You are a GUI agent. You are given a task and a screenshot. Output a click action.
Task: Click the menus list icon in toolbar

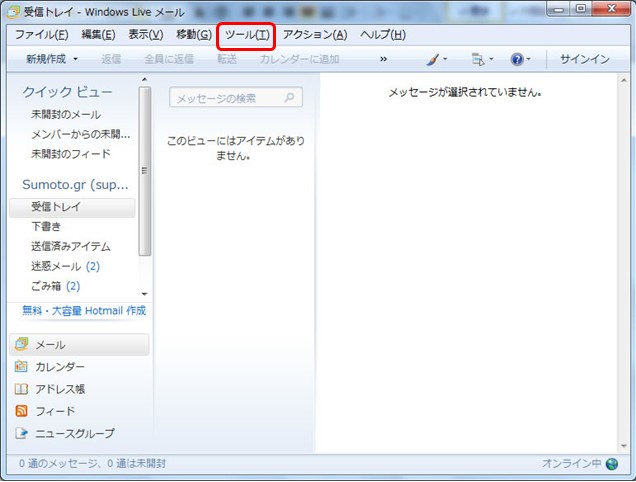pos(478,60)
